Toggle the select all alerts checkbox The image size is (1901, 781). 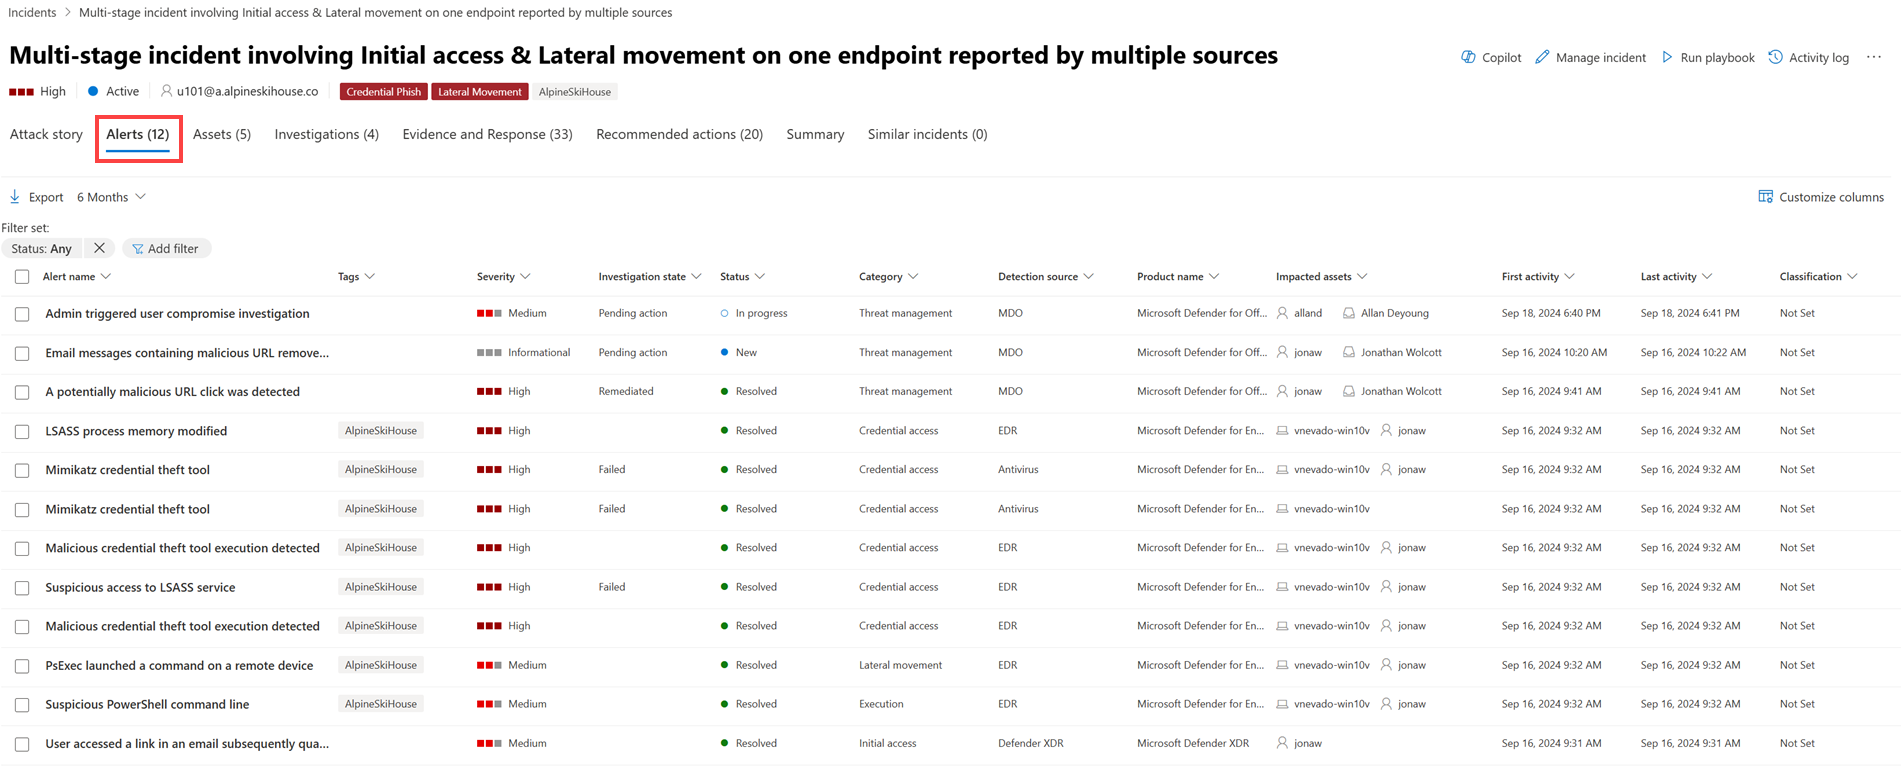[22, 277]
